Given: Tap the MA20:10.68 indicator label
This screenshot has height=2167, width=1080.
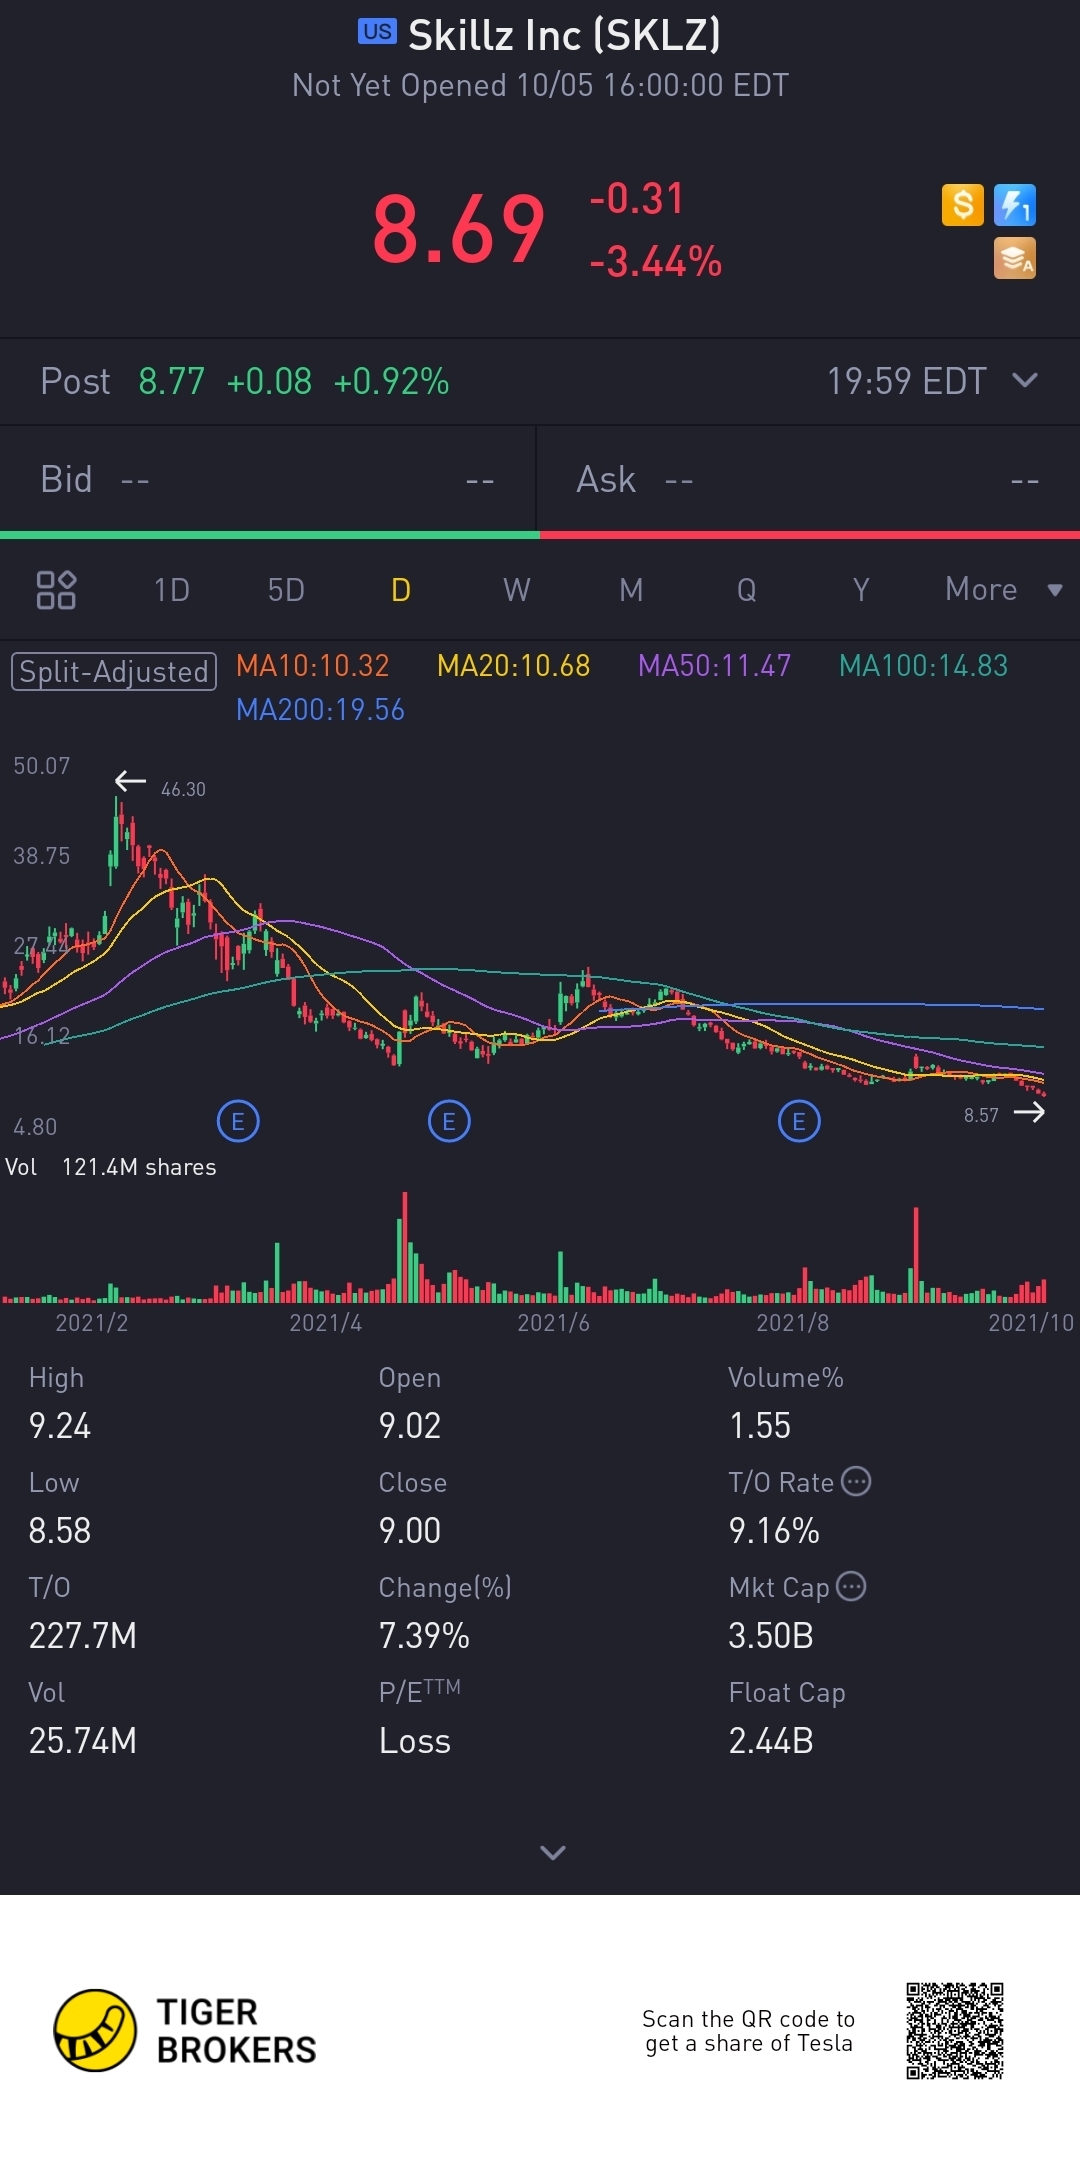Looking at the screenshot, I should coord(514,666).
